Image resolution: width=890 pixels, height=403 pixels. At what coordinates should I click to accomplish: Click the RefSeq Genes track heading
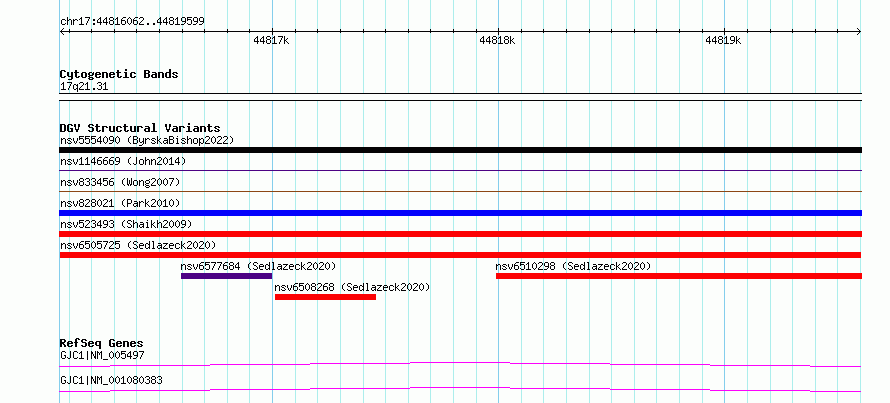tap(102, 343)
